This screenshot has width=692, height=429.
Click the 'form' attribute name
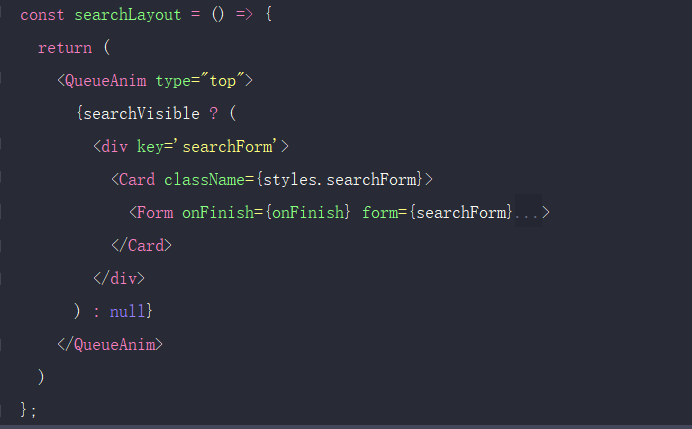(x=380, y=213)
